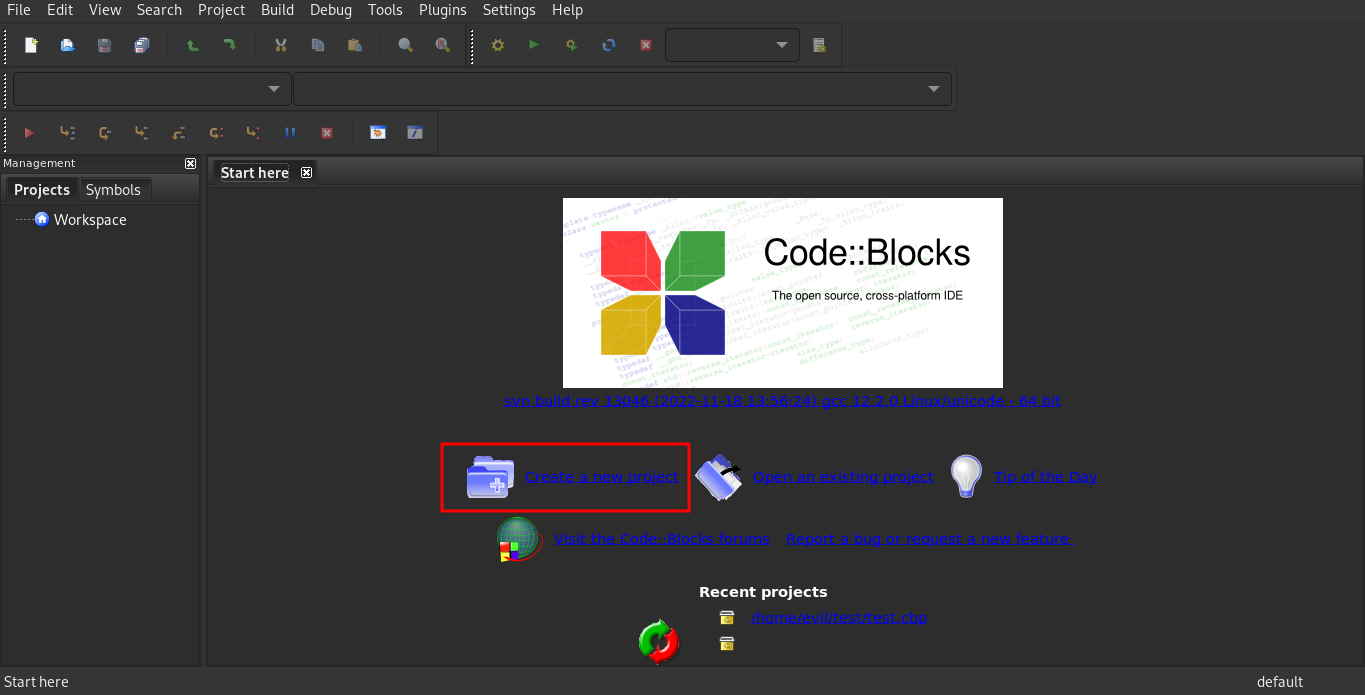Open the Plugins menu
This screenshot has height=695, width=1365.
(442, 10)
